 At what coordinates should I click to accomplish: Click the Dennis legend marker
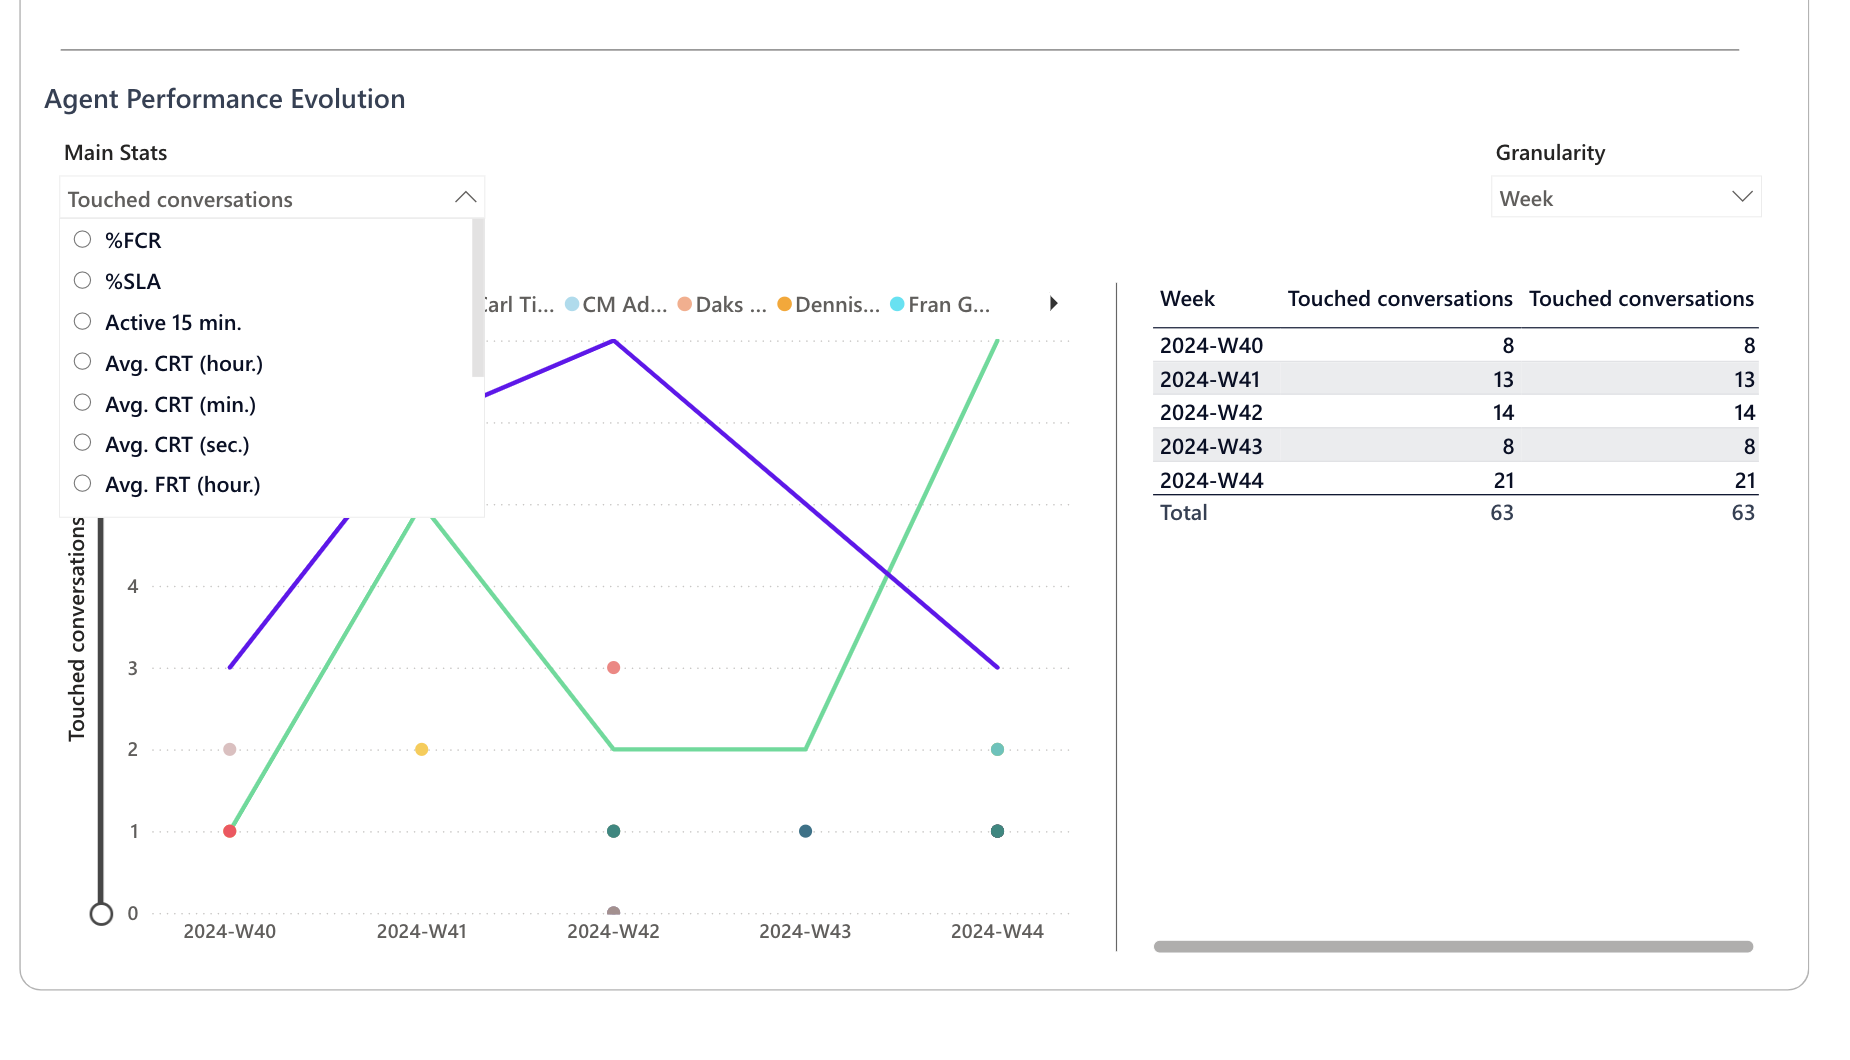pos(785,304)
